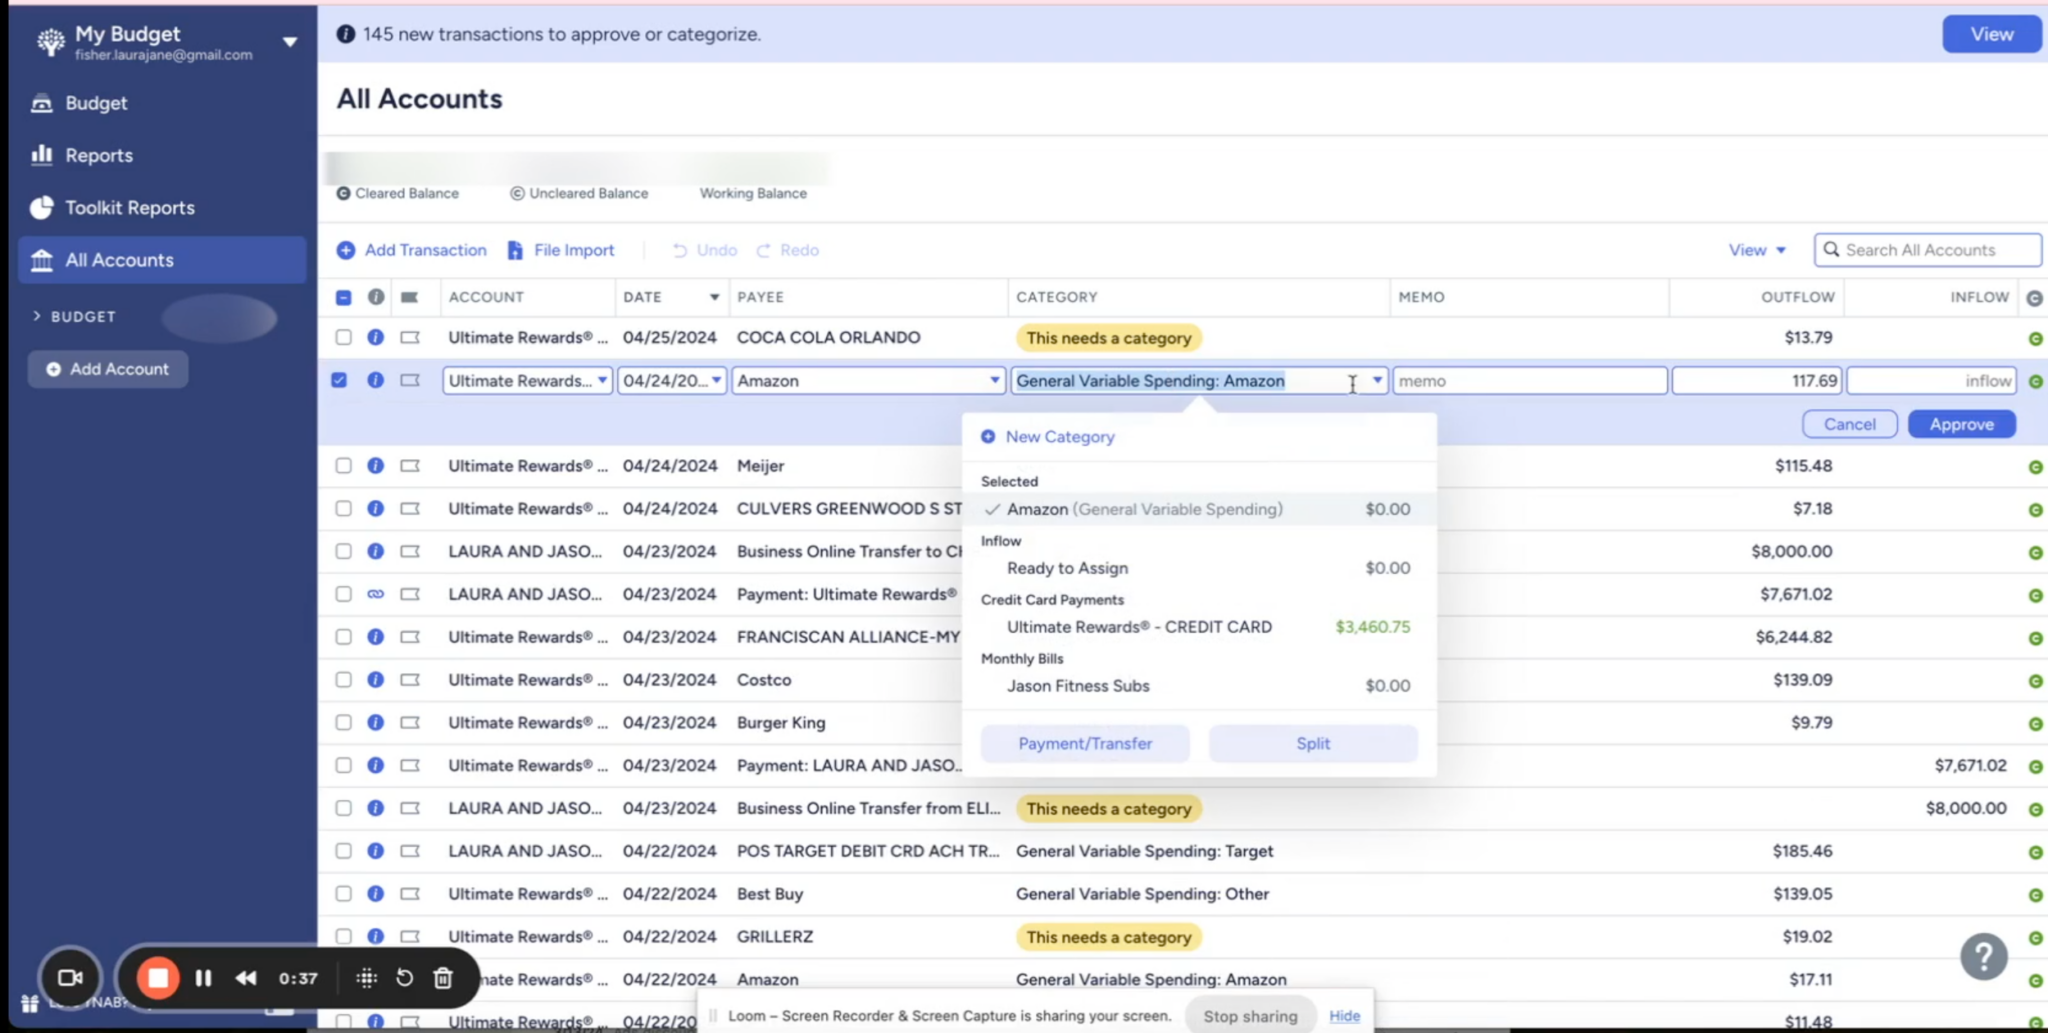Click the File Import icon
Screen dimensions: 2048x1033
(x=515, y=250)
